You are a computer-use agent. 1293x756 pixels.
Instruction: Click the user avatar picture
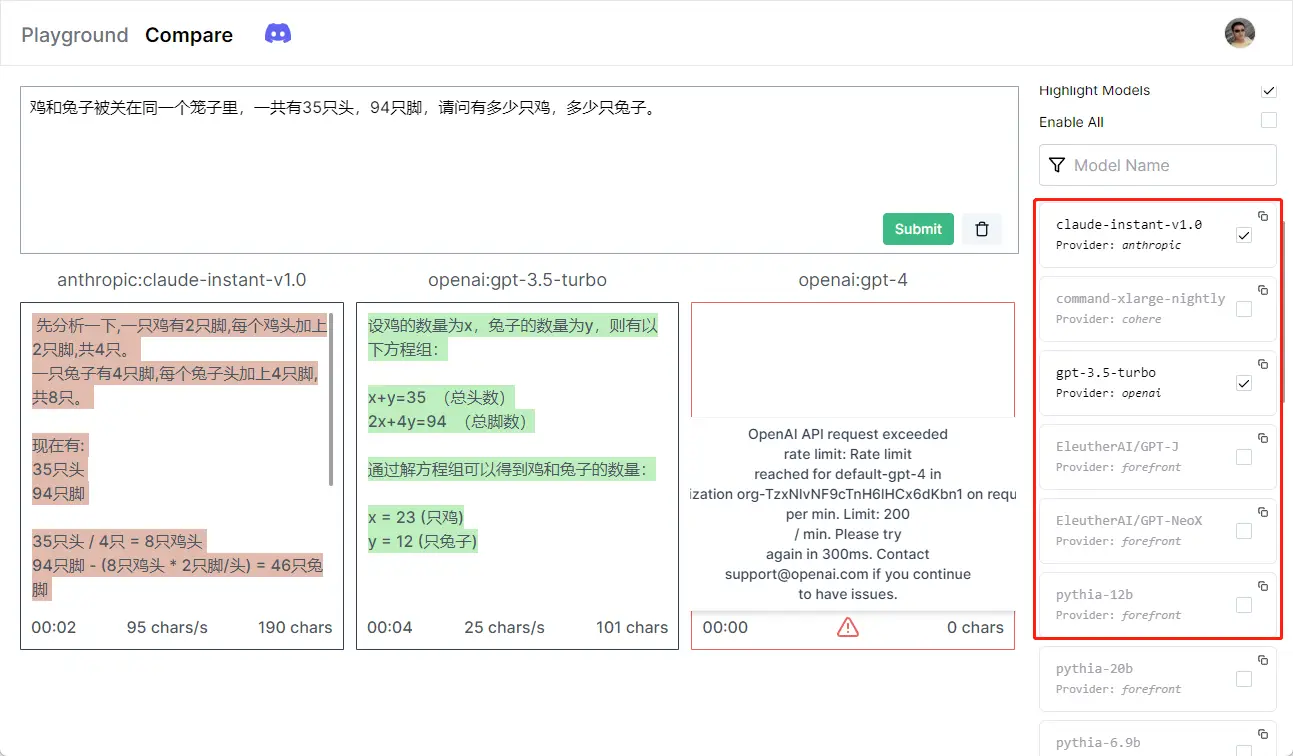pos(1239,33)
